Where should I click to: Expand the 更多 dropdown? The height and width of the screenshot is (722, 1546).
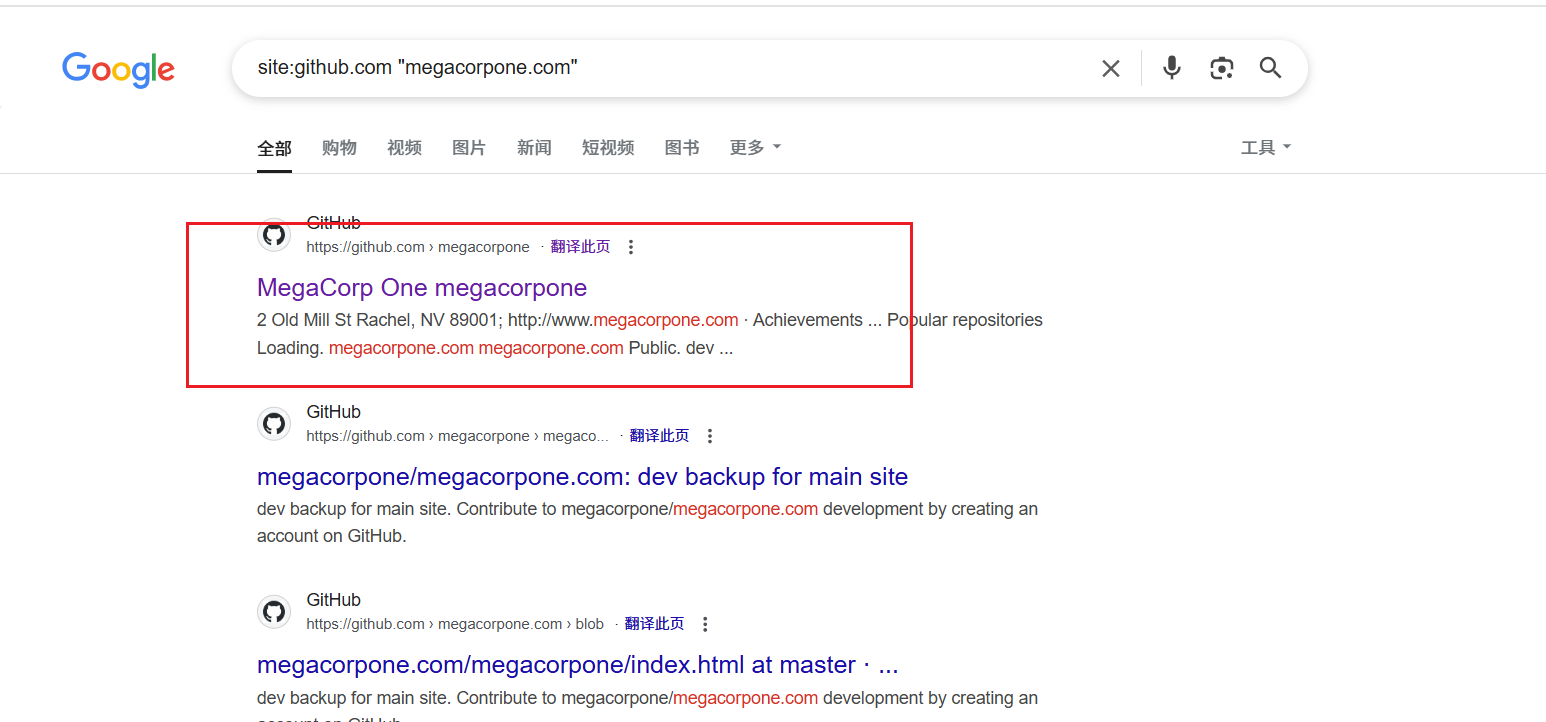click(755, 148)
